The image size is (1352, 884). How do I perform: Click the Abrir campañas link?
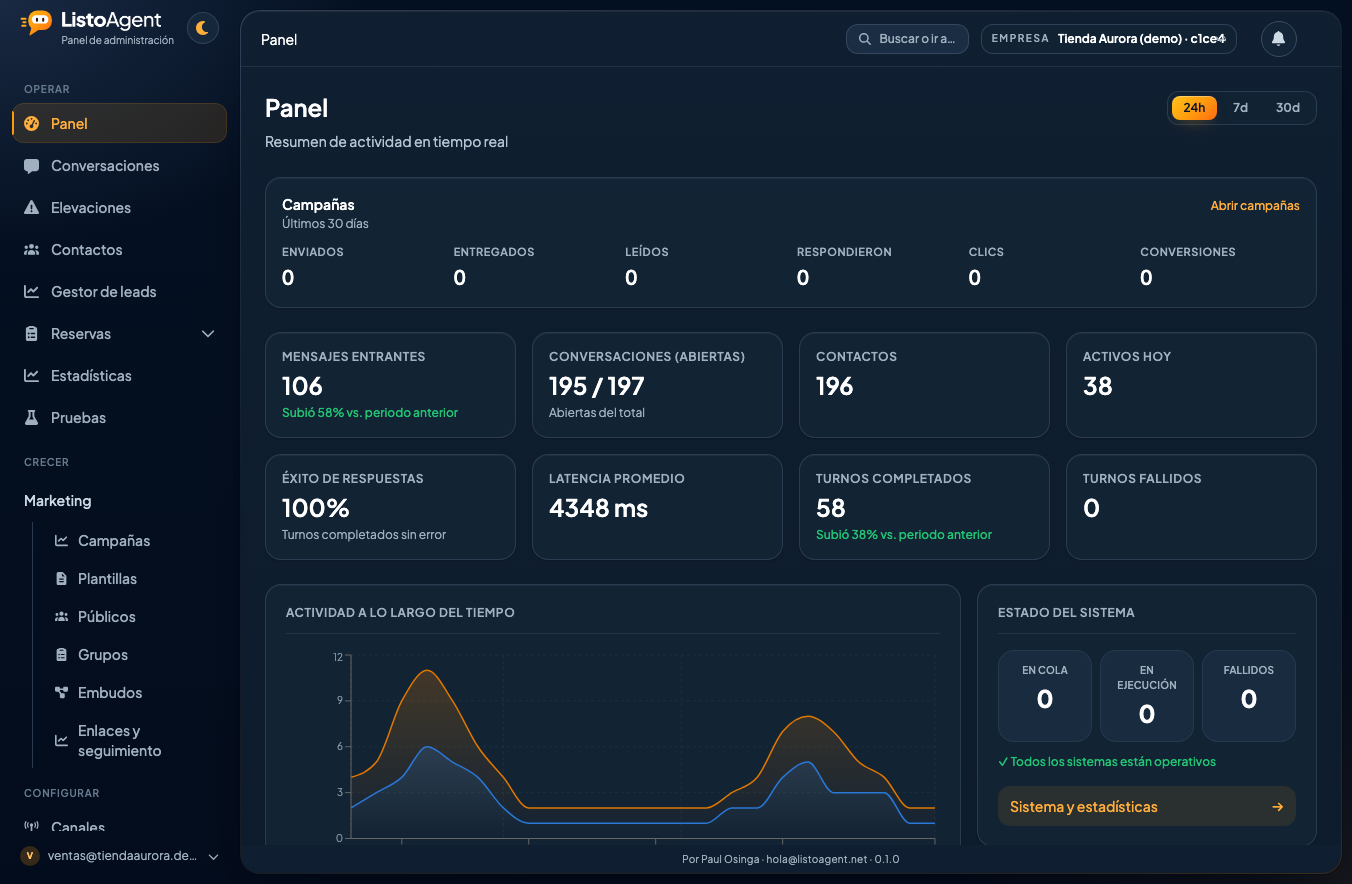(x=1255, y=206)
